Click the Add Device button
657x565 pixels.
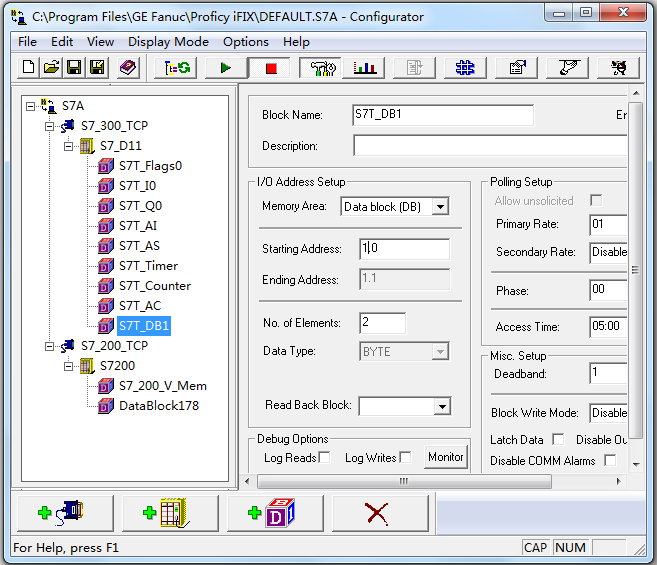pos(170,513)
